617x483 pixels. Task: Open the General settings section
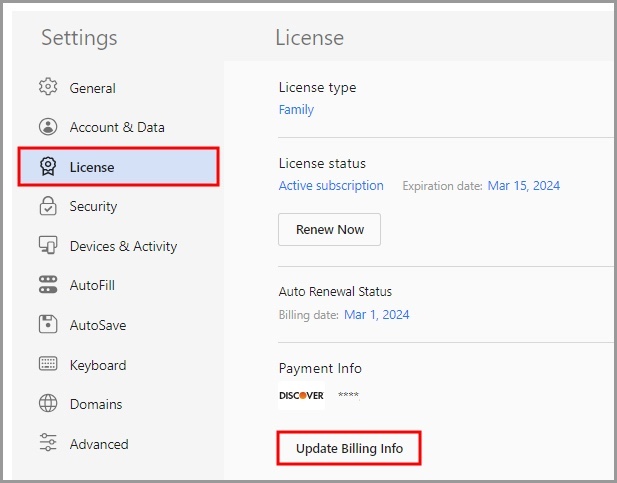92,88
